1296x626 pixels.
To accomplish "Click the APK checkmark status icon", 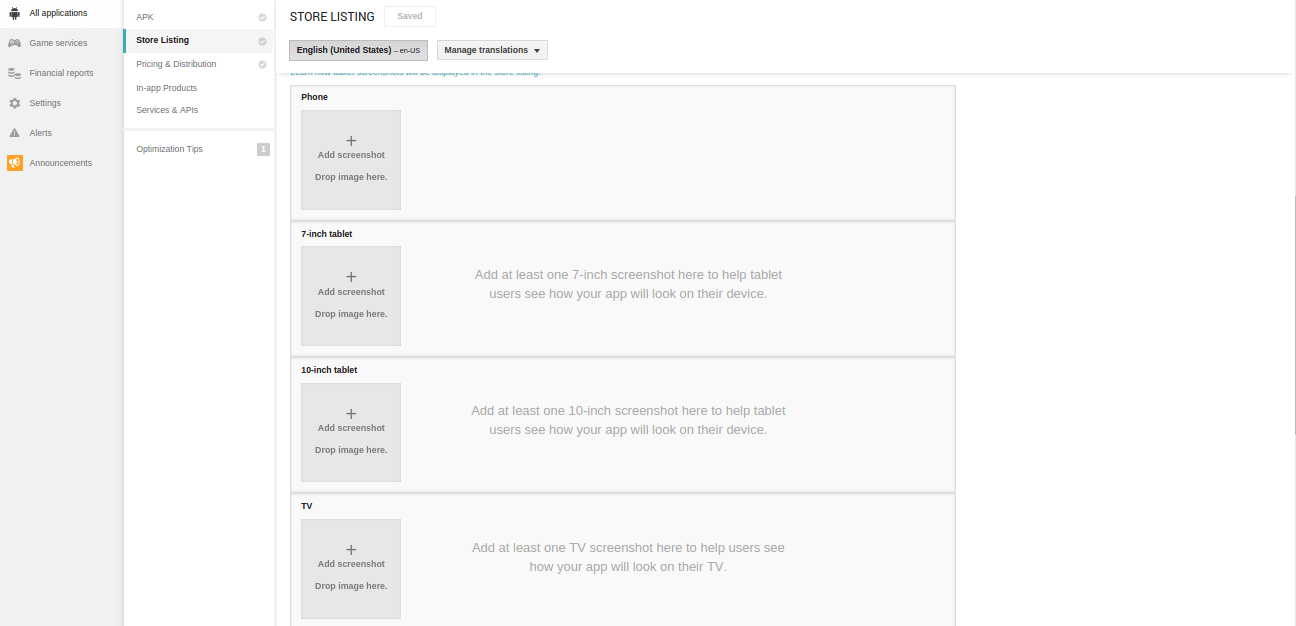I will coord(262,17).
